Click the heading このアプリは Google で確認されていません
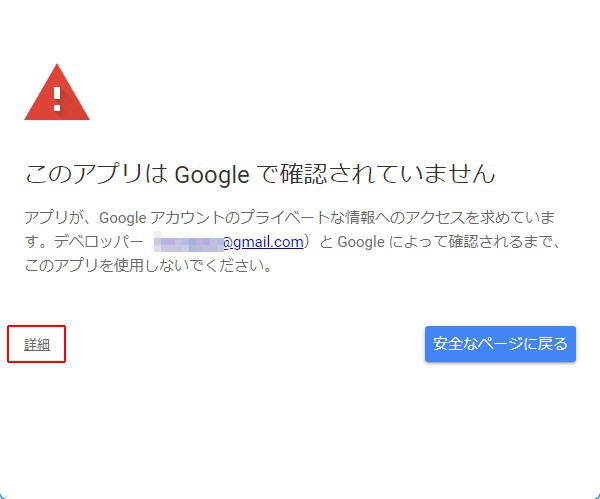This screenshot has height=499, width=600. (259, 175)
